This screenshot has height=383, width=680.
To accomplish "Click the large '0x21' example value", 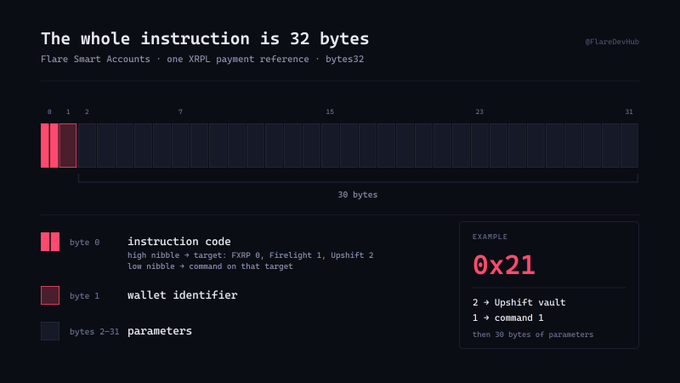I will coord(504,265).
